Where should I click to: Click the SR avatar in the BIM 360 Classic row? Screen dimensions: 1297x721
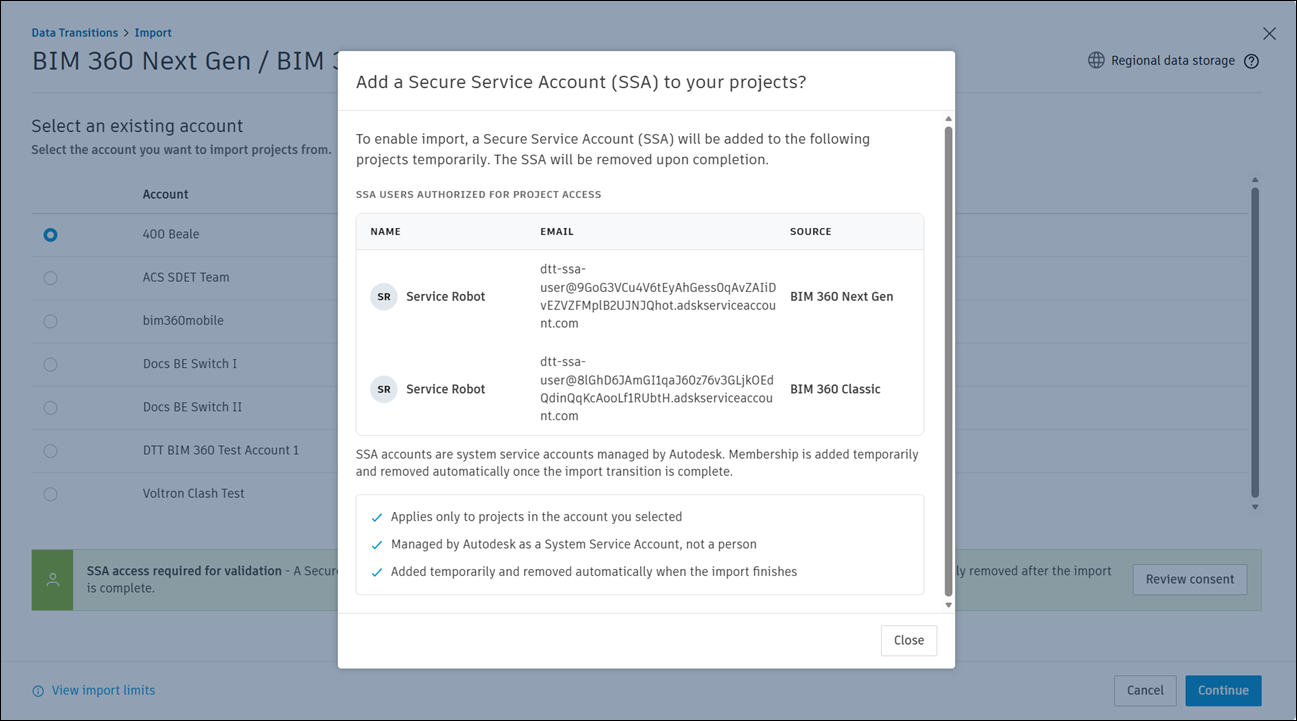(384, 389)
